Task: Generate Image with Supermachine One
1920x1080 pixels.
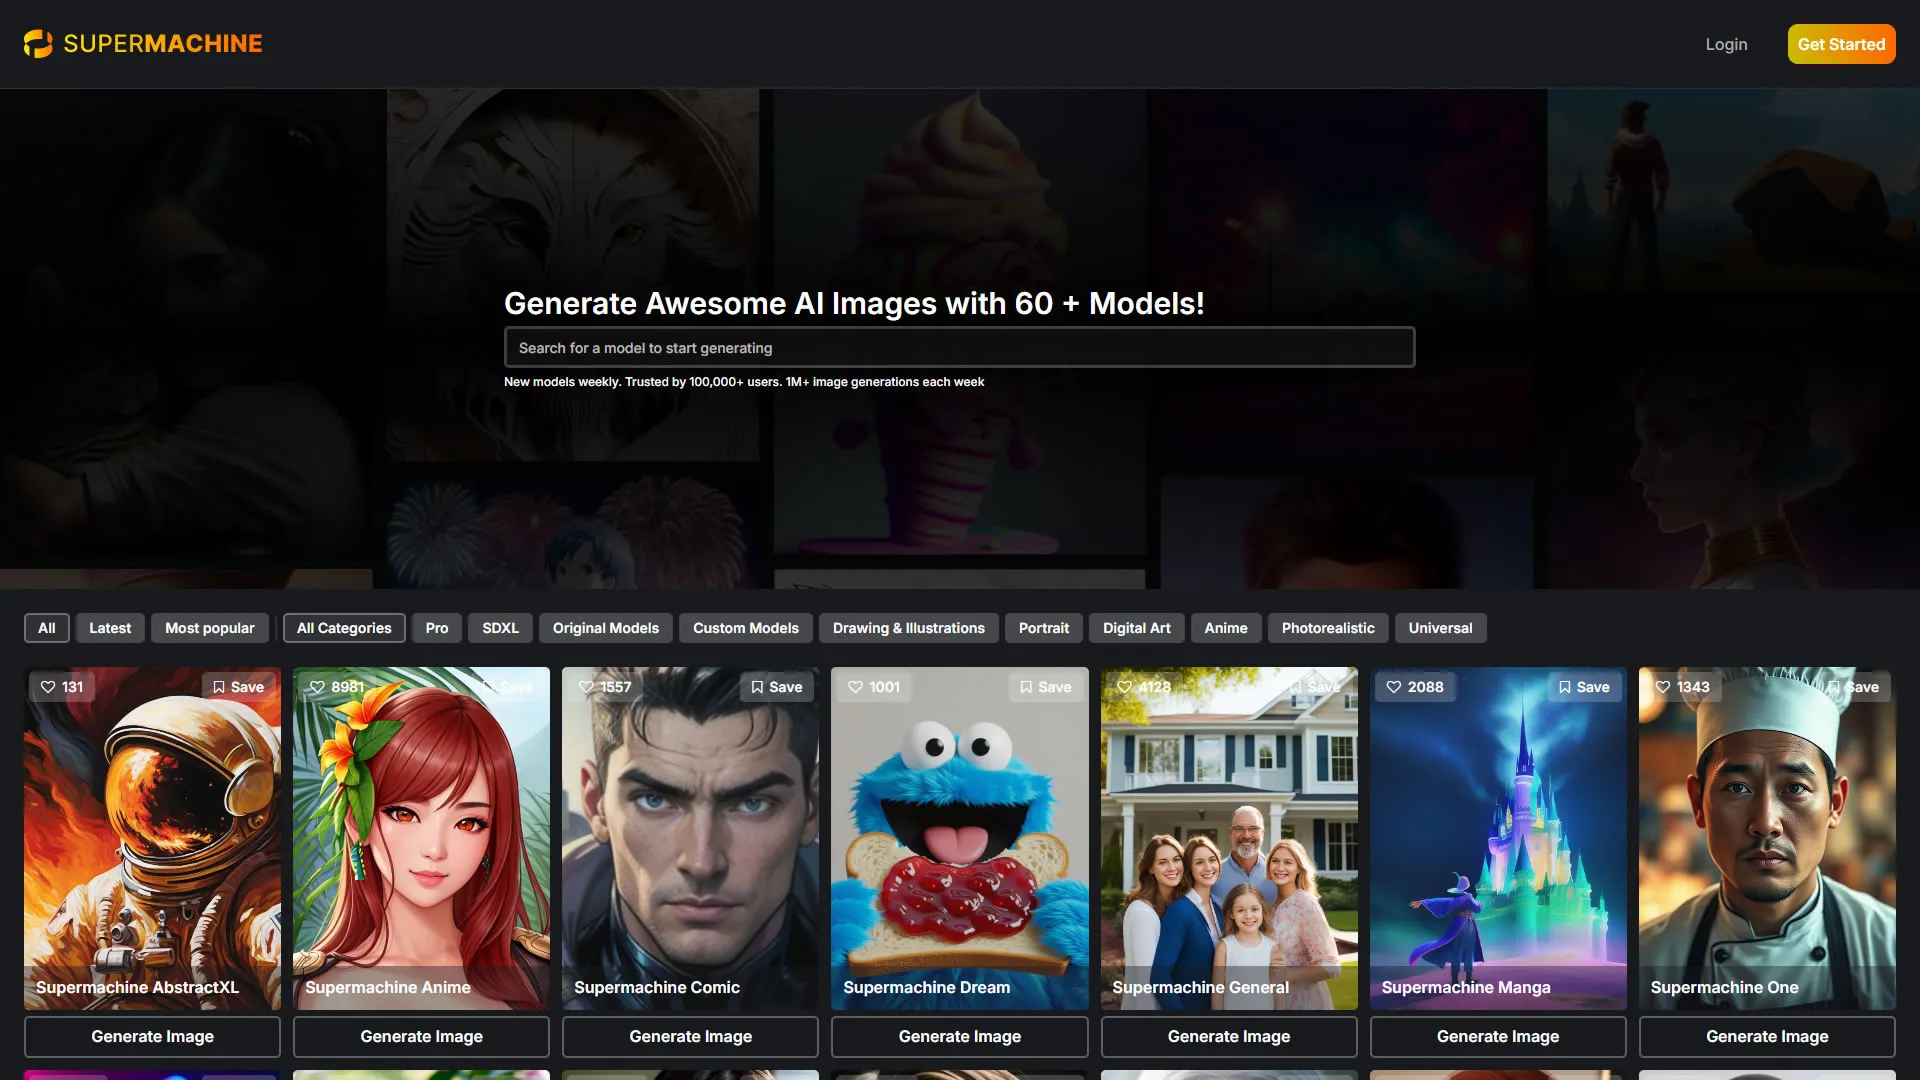Action: pyautogui.click(x=1767, y=1037)
